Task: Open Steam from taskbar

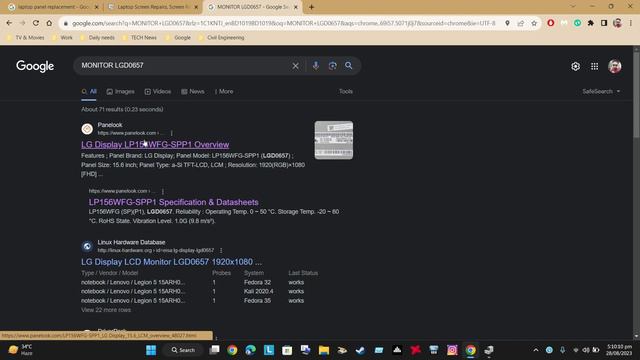Action: (360, 350)
